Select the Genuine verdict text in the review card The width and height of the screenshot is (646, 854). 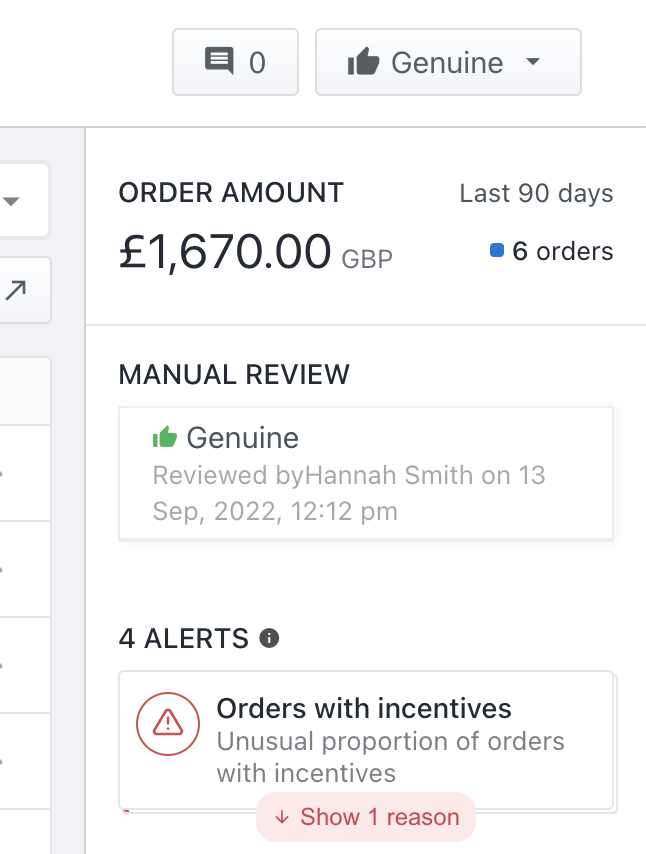(x=242, y=438)
